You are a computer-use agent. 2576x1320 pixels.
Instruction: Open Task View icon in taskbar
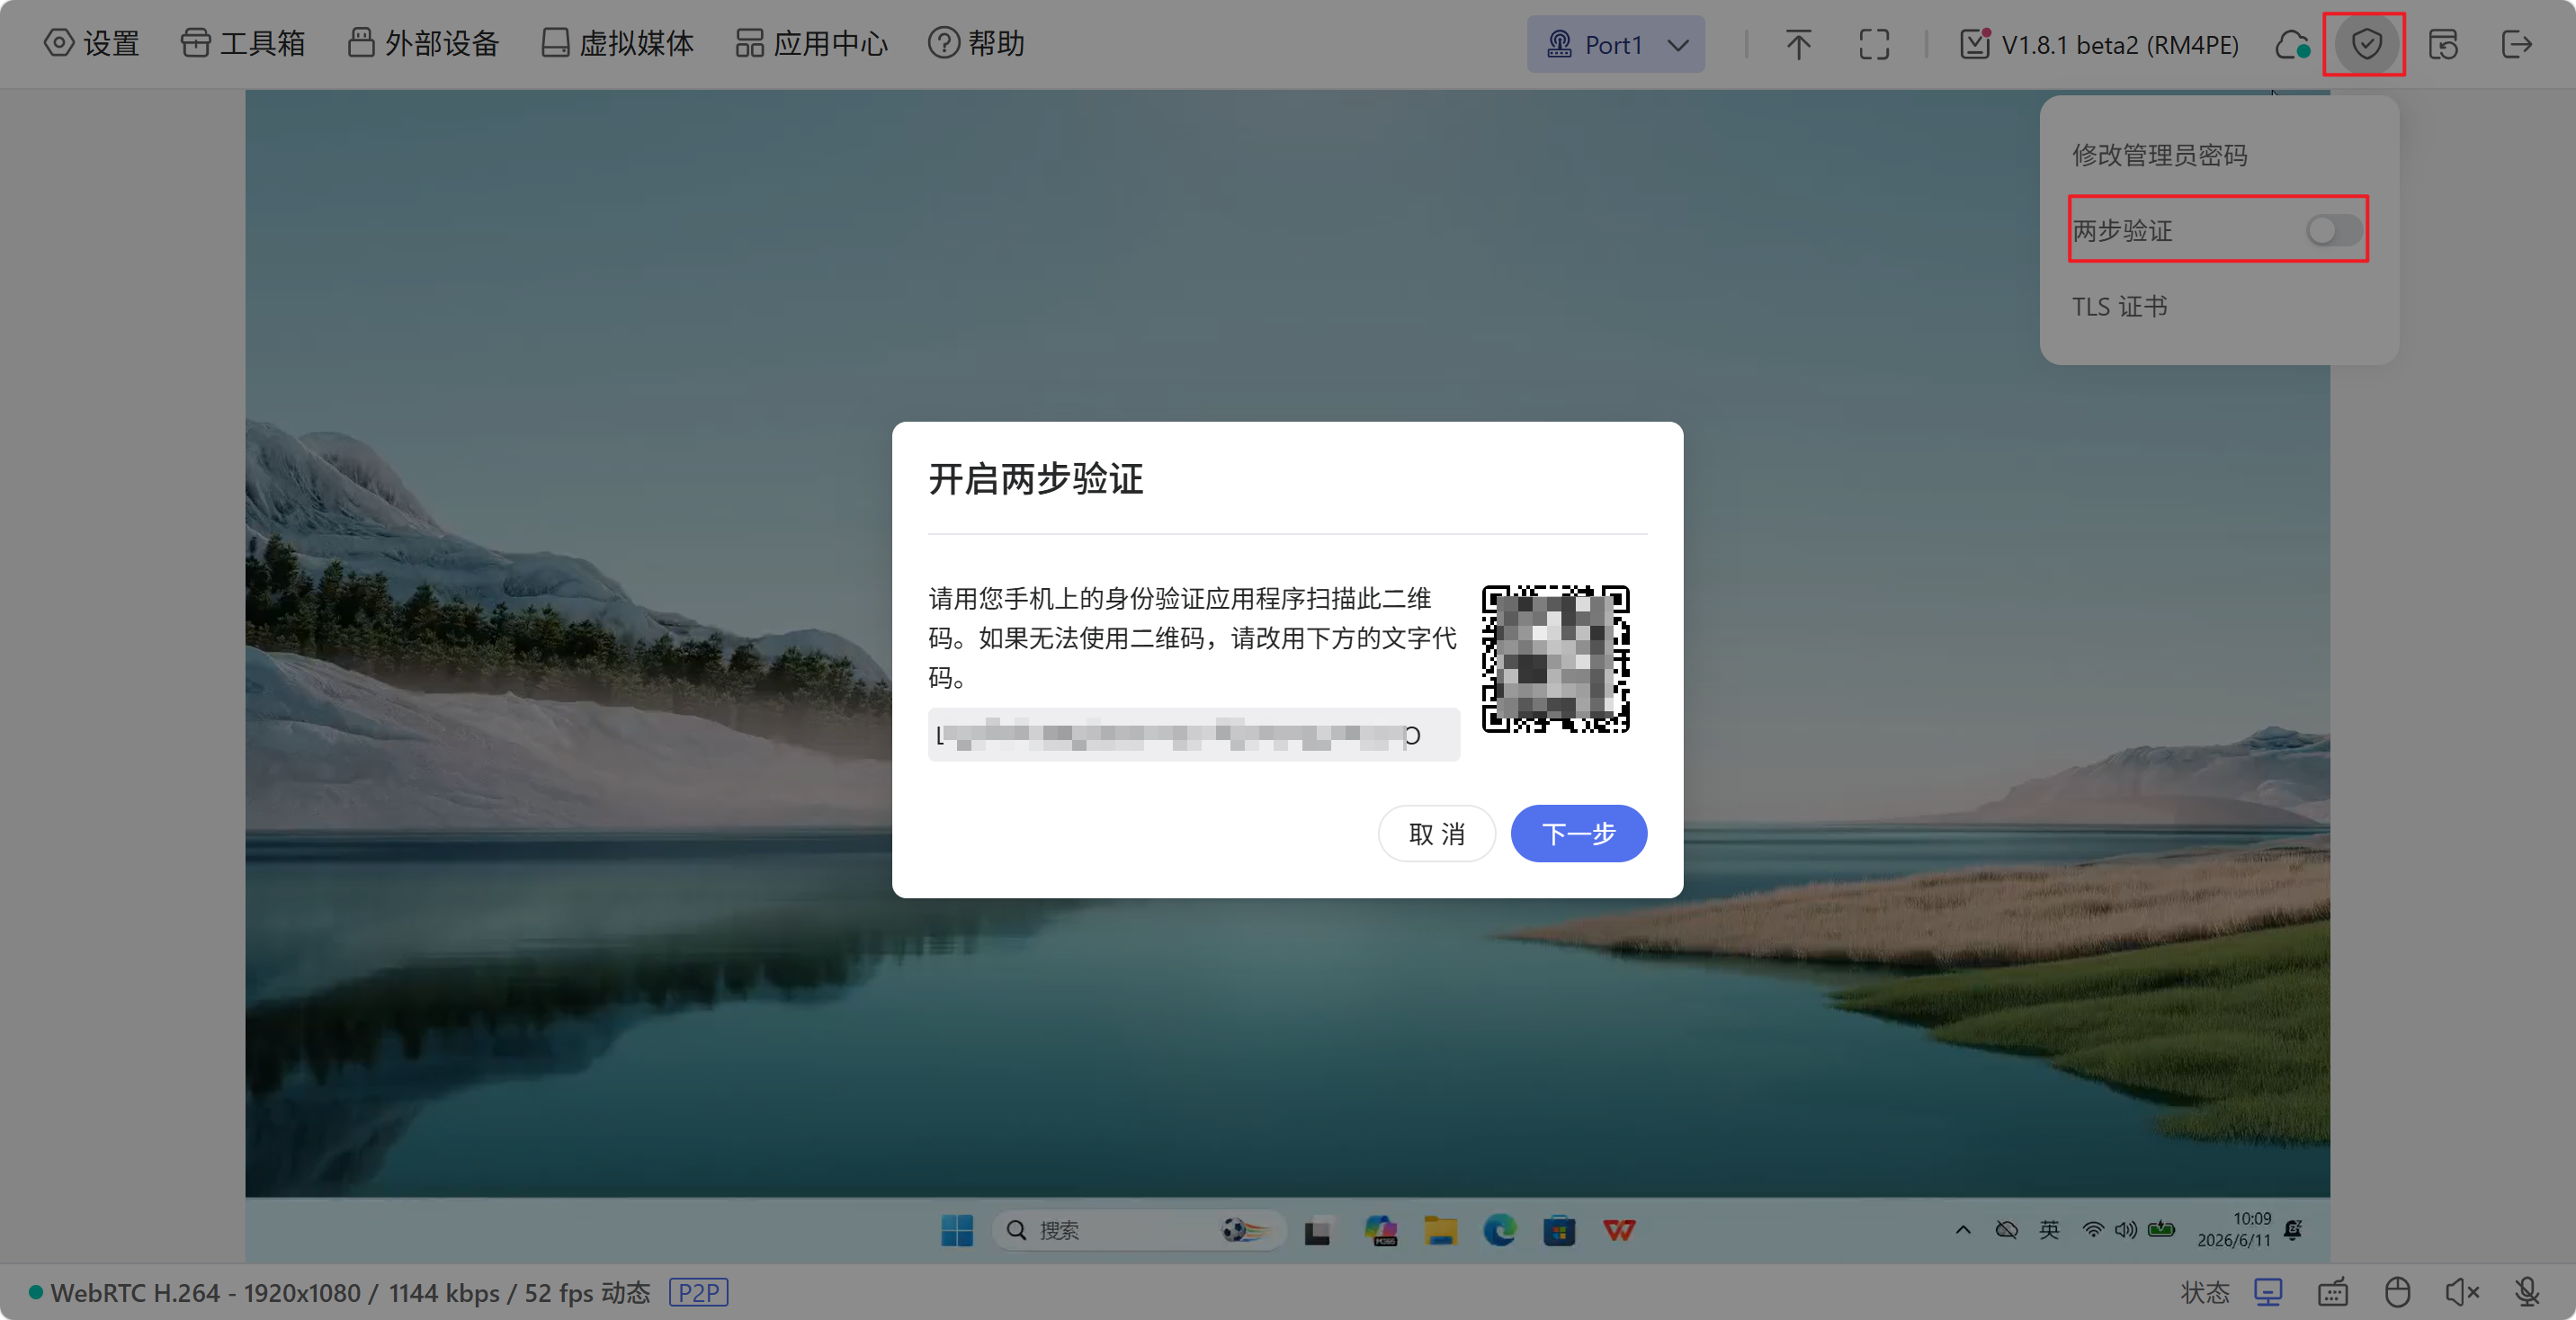[x=1318, y=1230]
